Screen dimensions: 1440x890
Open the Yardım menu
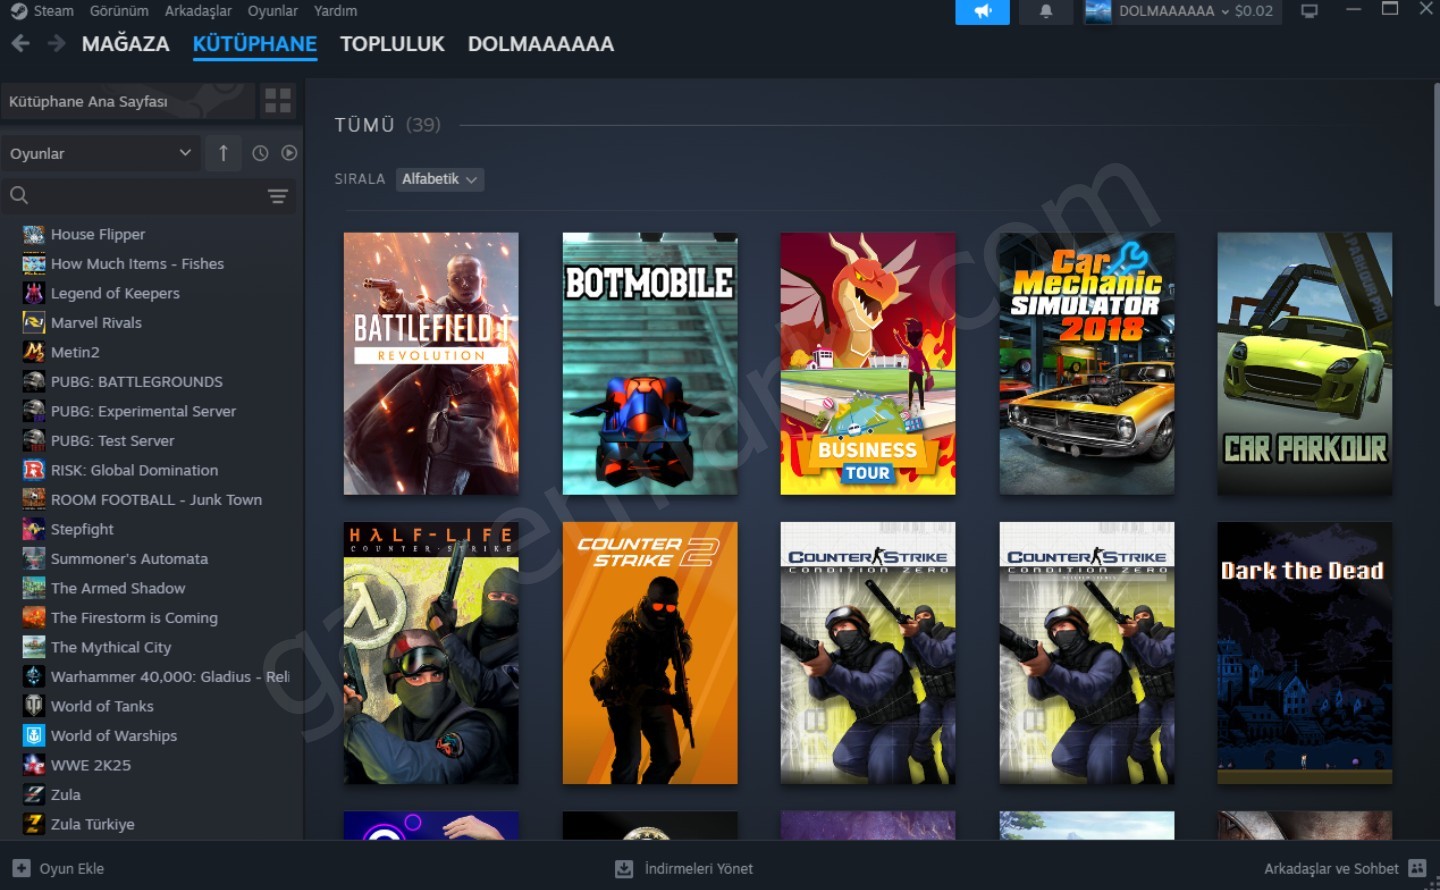tap(335, 11)
